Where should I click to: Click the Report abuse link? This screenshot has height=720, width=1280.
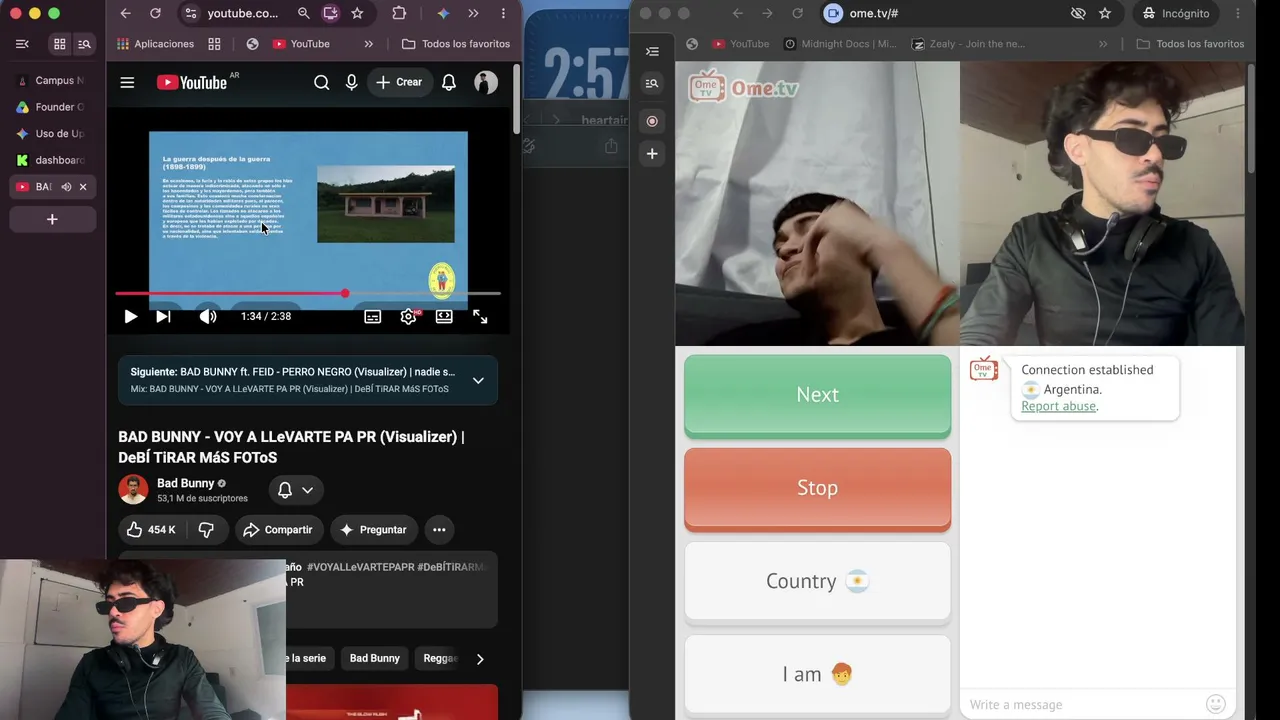coord(1058,406)
